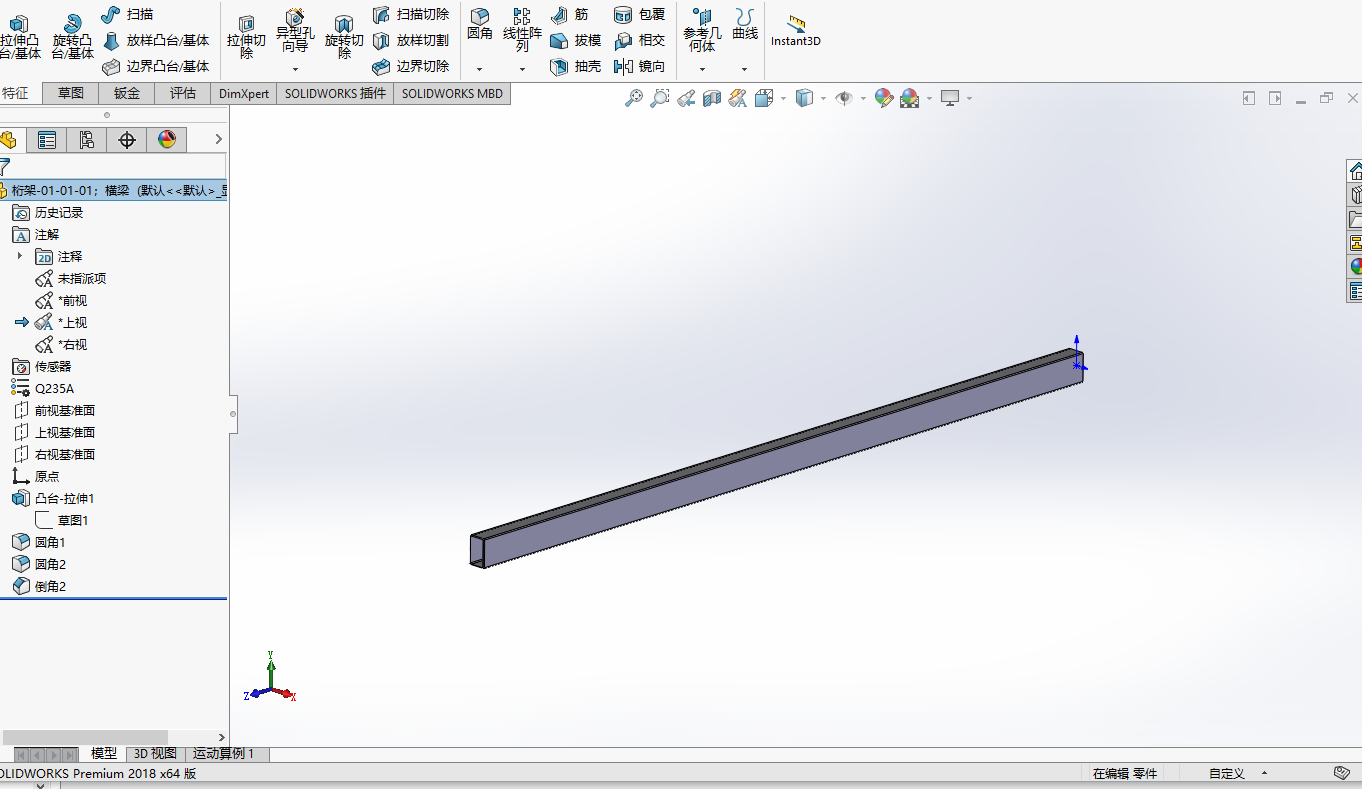Activate 边界凸台/基体 boundary boss tool
The width and height of the screenshot is (1362, 789).
point(156,66)
